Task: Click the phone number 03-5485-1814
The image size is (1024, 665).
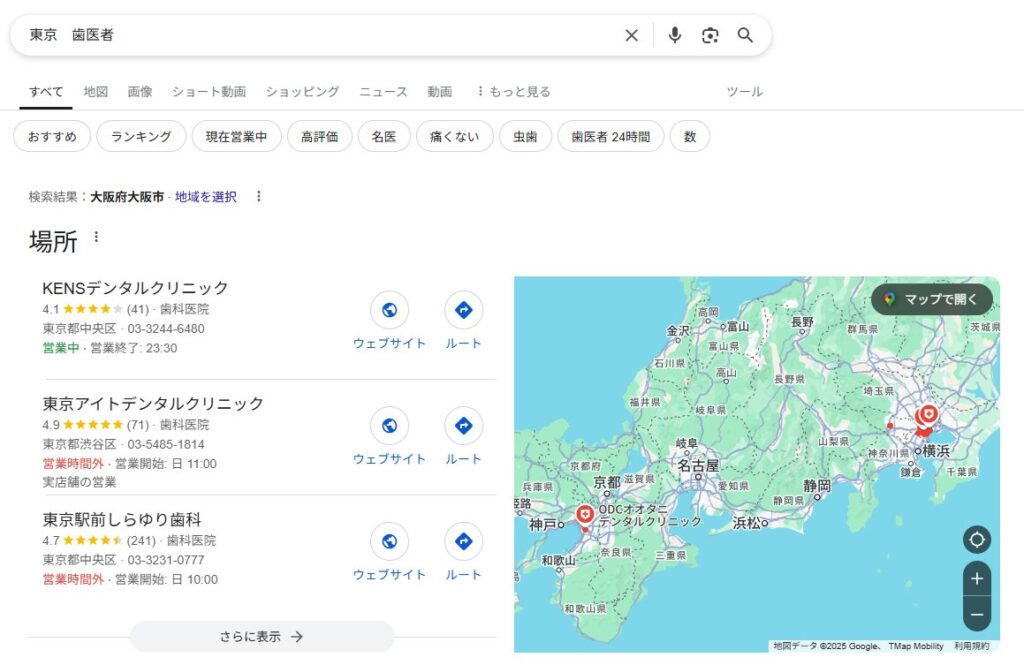Action: coord(166,444)
